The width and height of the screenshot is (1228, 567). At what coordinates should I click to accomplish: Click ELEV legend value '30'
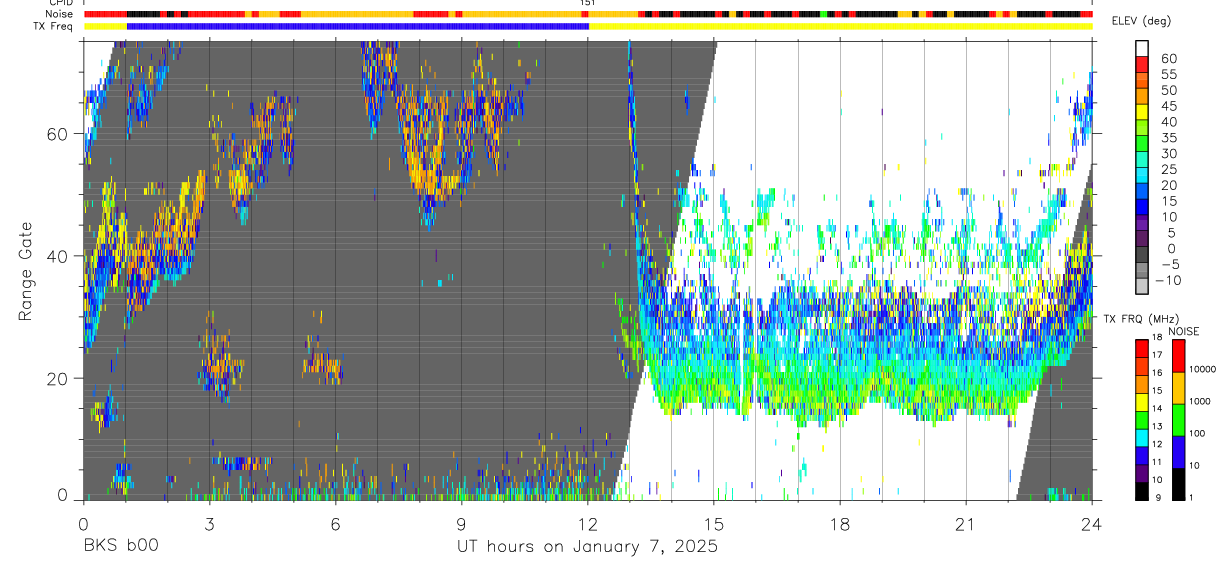pyautogui.click(x=1169, y=153)
